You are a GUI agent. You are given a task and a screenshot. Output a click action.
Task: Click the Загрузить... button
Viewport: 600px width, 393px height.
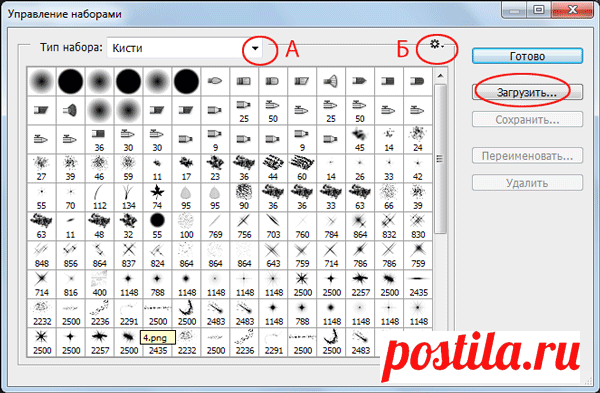pos(527,92)
